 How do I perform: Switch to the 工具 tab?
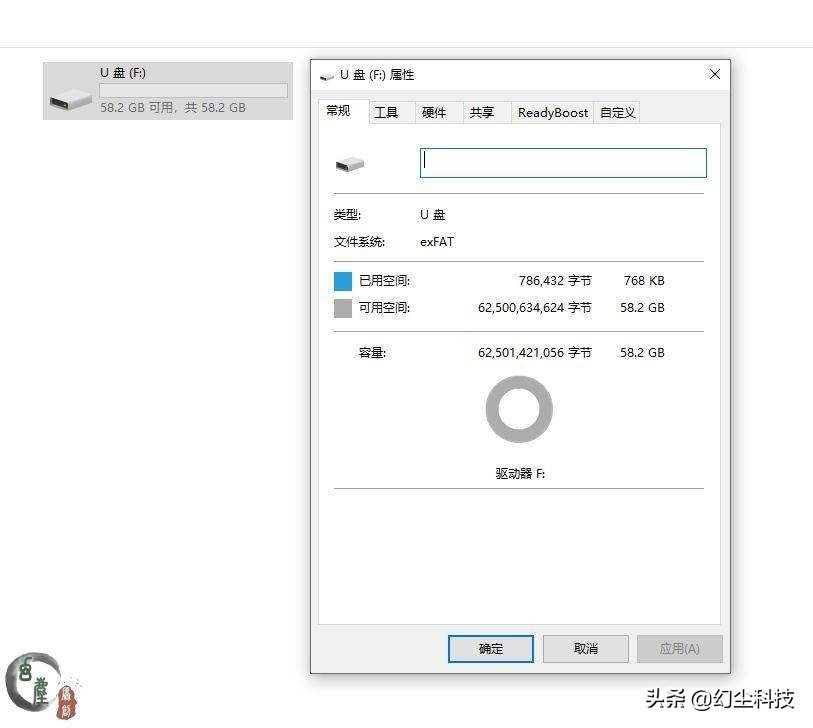388,112
